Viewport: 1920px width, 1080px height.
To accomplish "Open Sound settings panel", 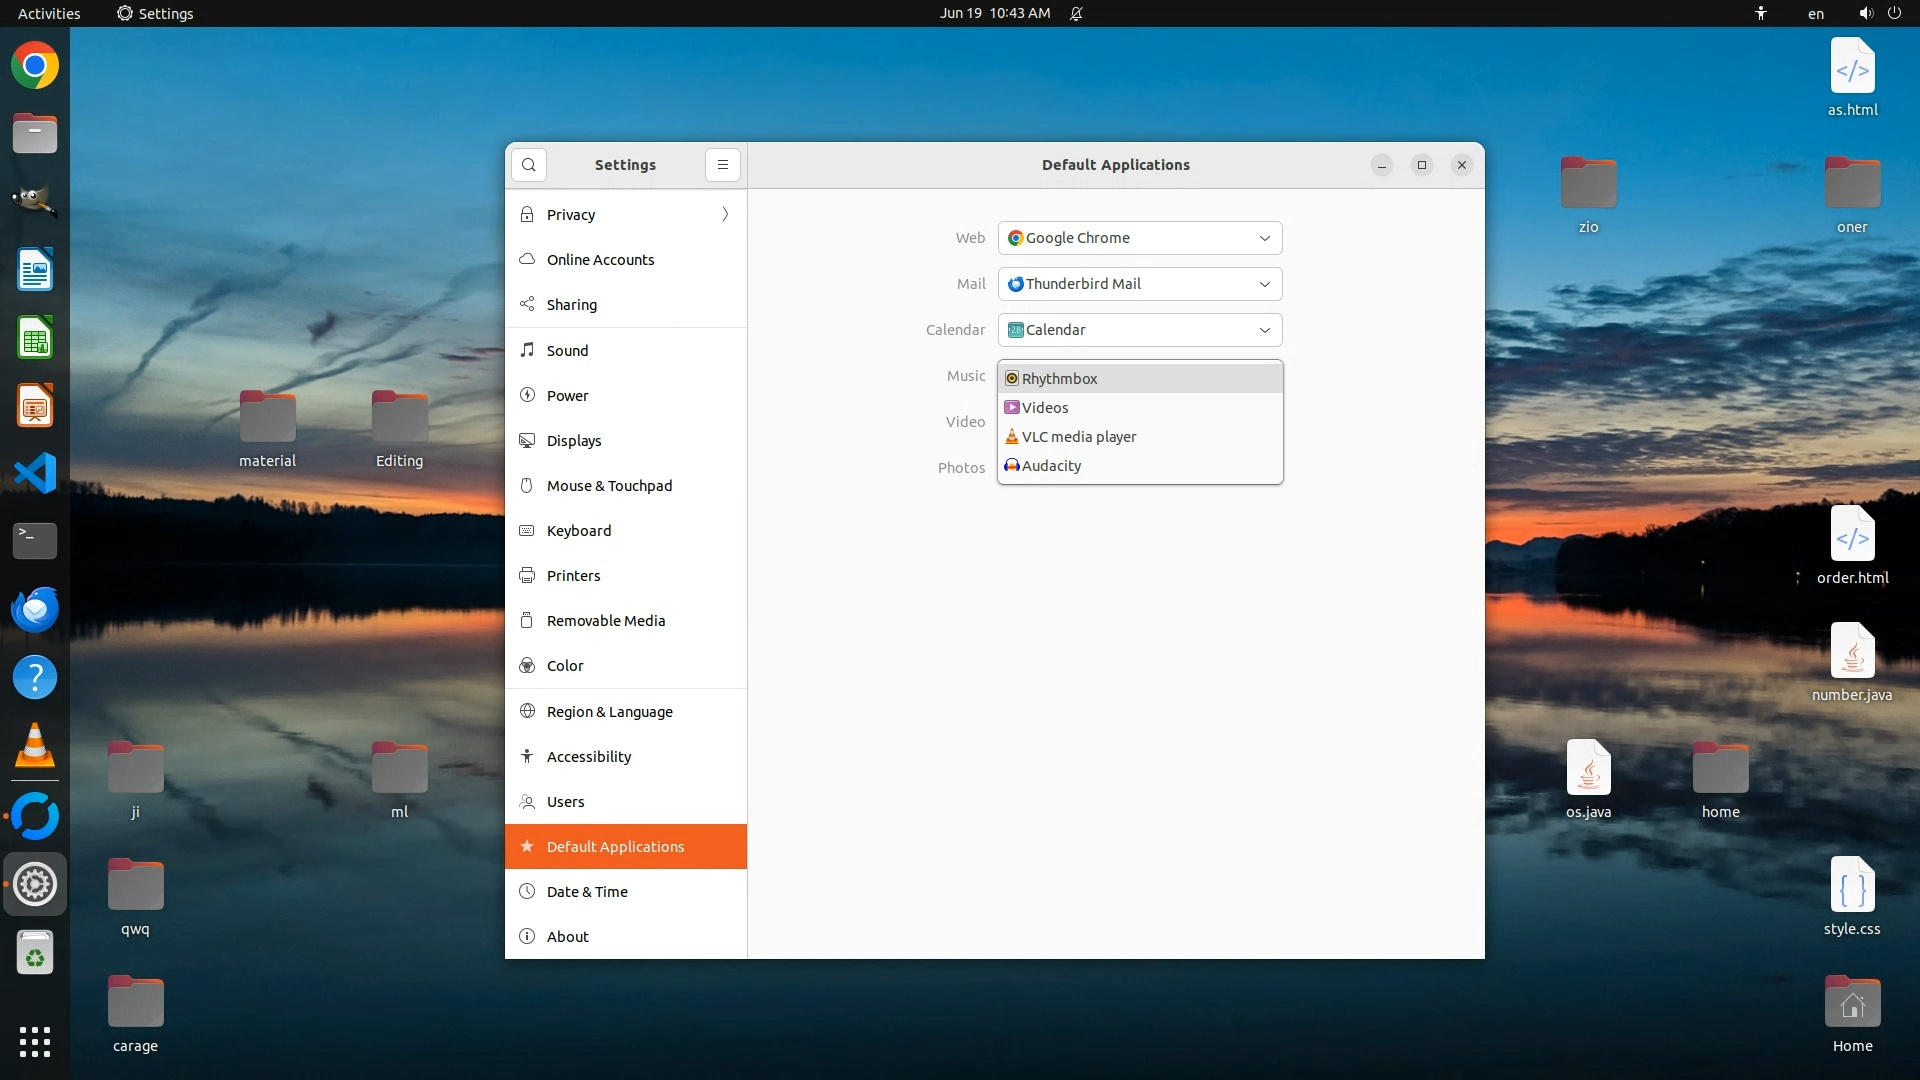I will point(567,351).
